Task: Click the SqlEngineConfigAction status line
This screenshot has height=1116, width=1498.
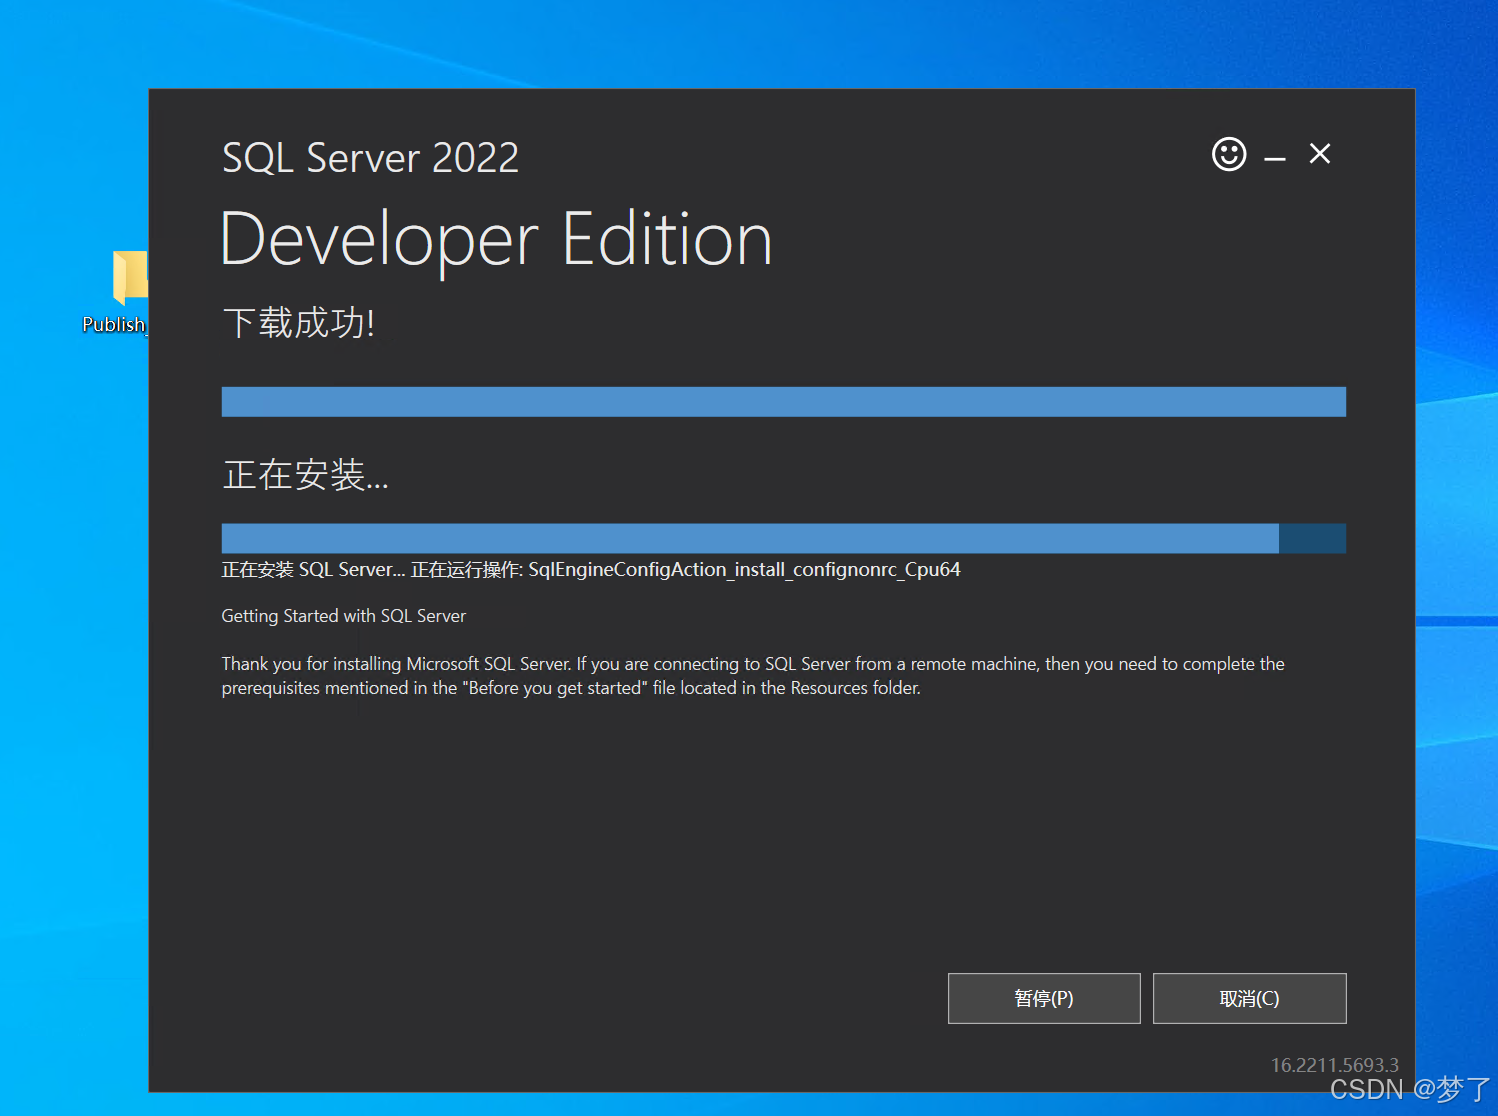Action: click(x=591, y=570)
